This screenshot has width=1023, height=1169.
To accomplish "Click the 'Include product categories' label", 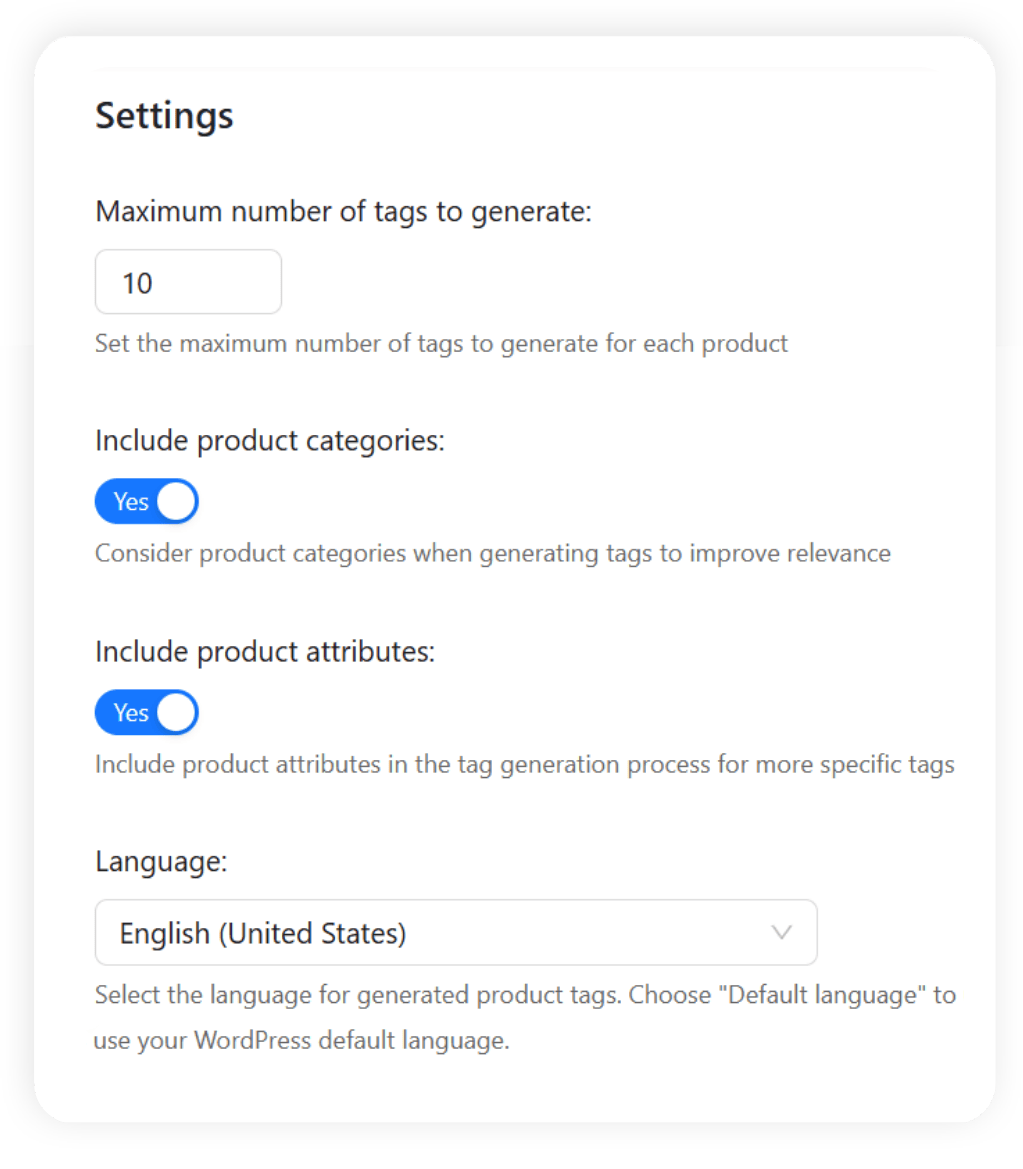I will [x=270, y=440].
